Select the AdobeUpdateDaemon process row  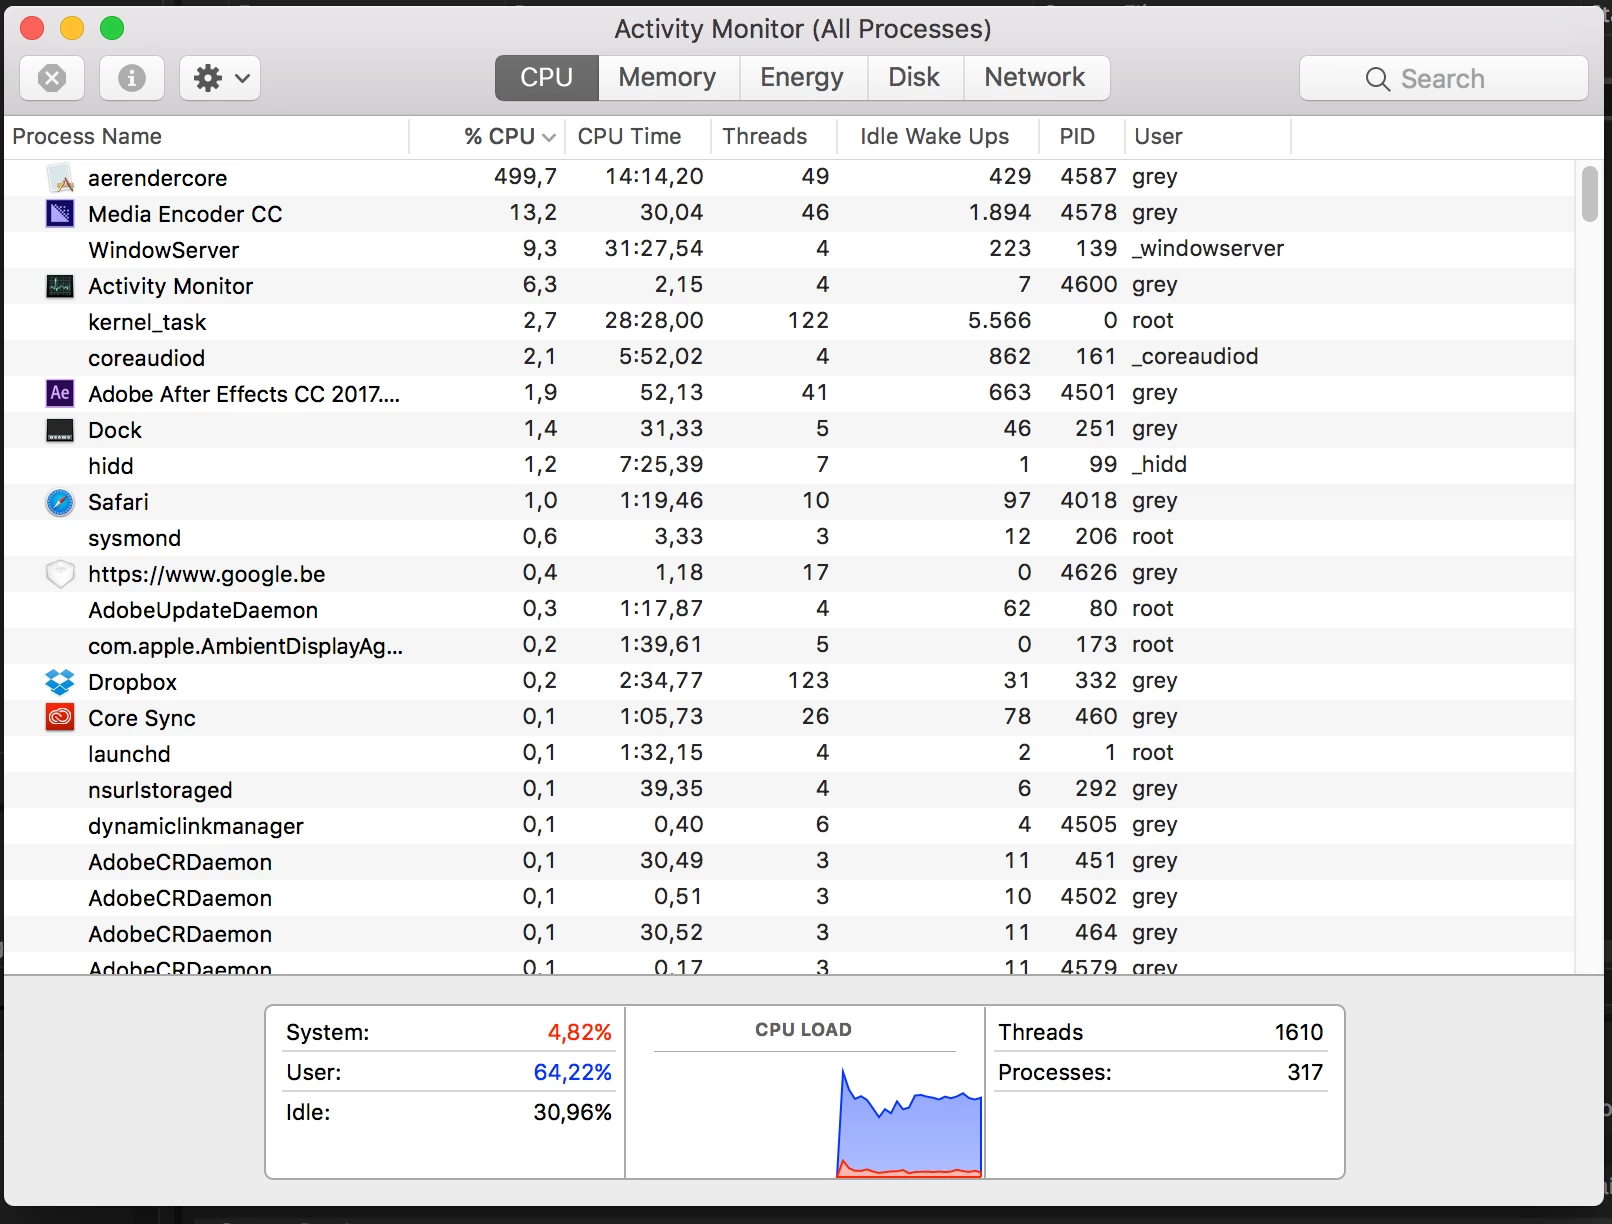pyautogui.click(x=790, y=610)
